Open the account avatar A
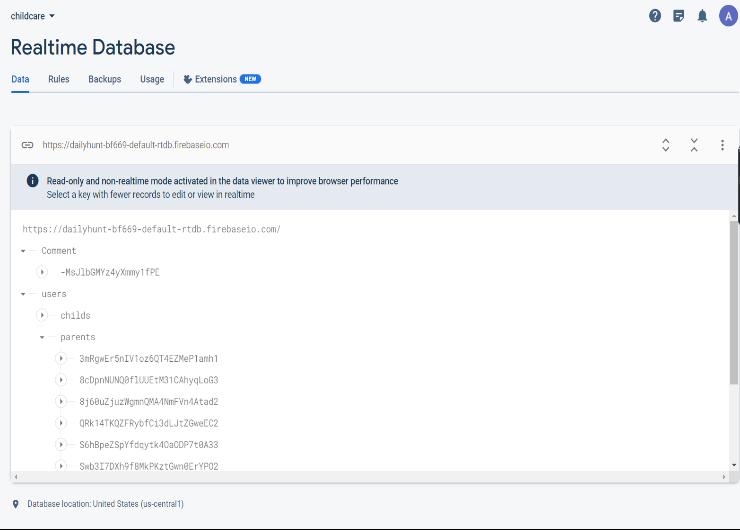Image resolution: width=740 pixels, height=530 pixels. click(728, 16)
